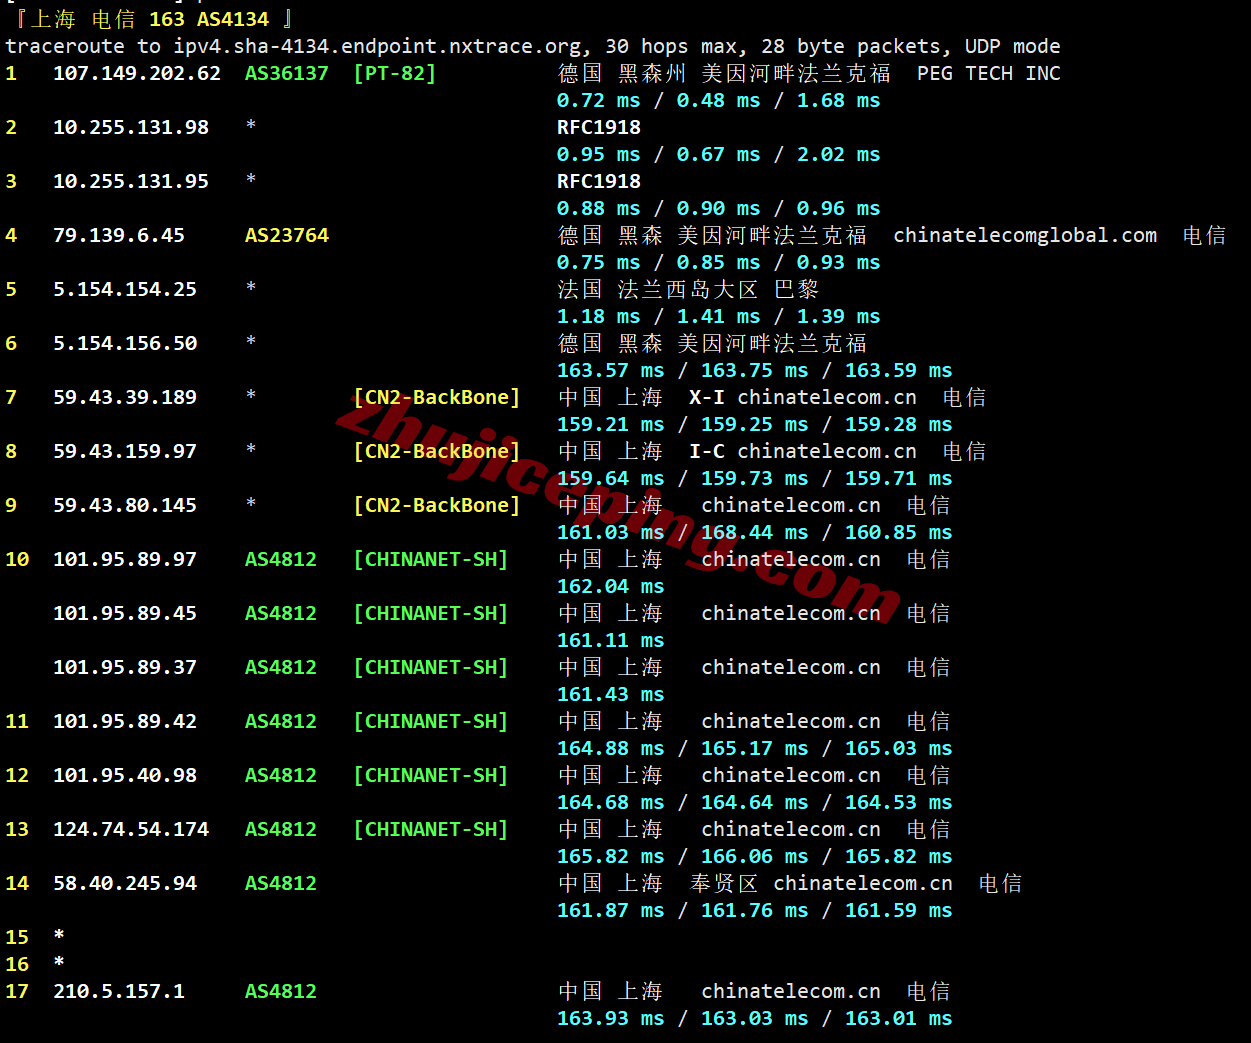This screenshot has width=1251, height=1043.
Task: Click latency 1.41 ms
Action: click(719, 316)
